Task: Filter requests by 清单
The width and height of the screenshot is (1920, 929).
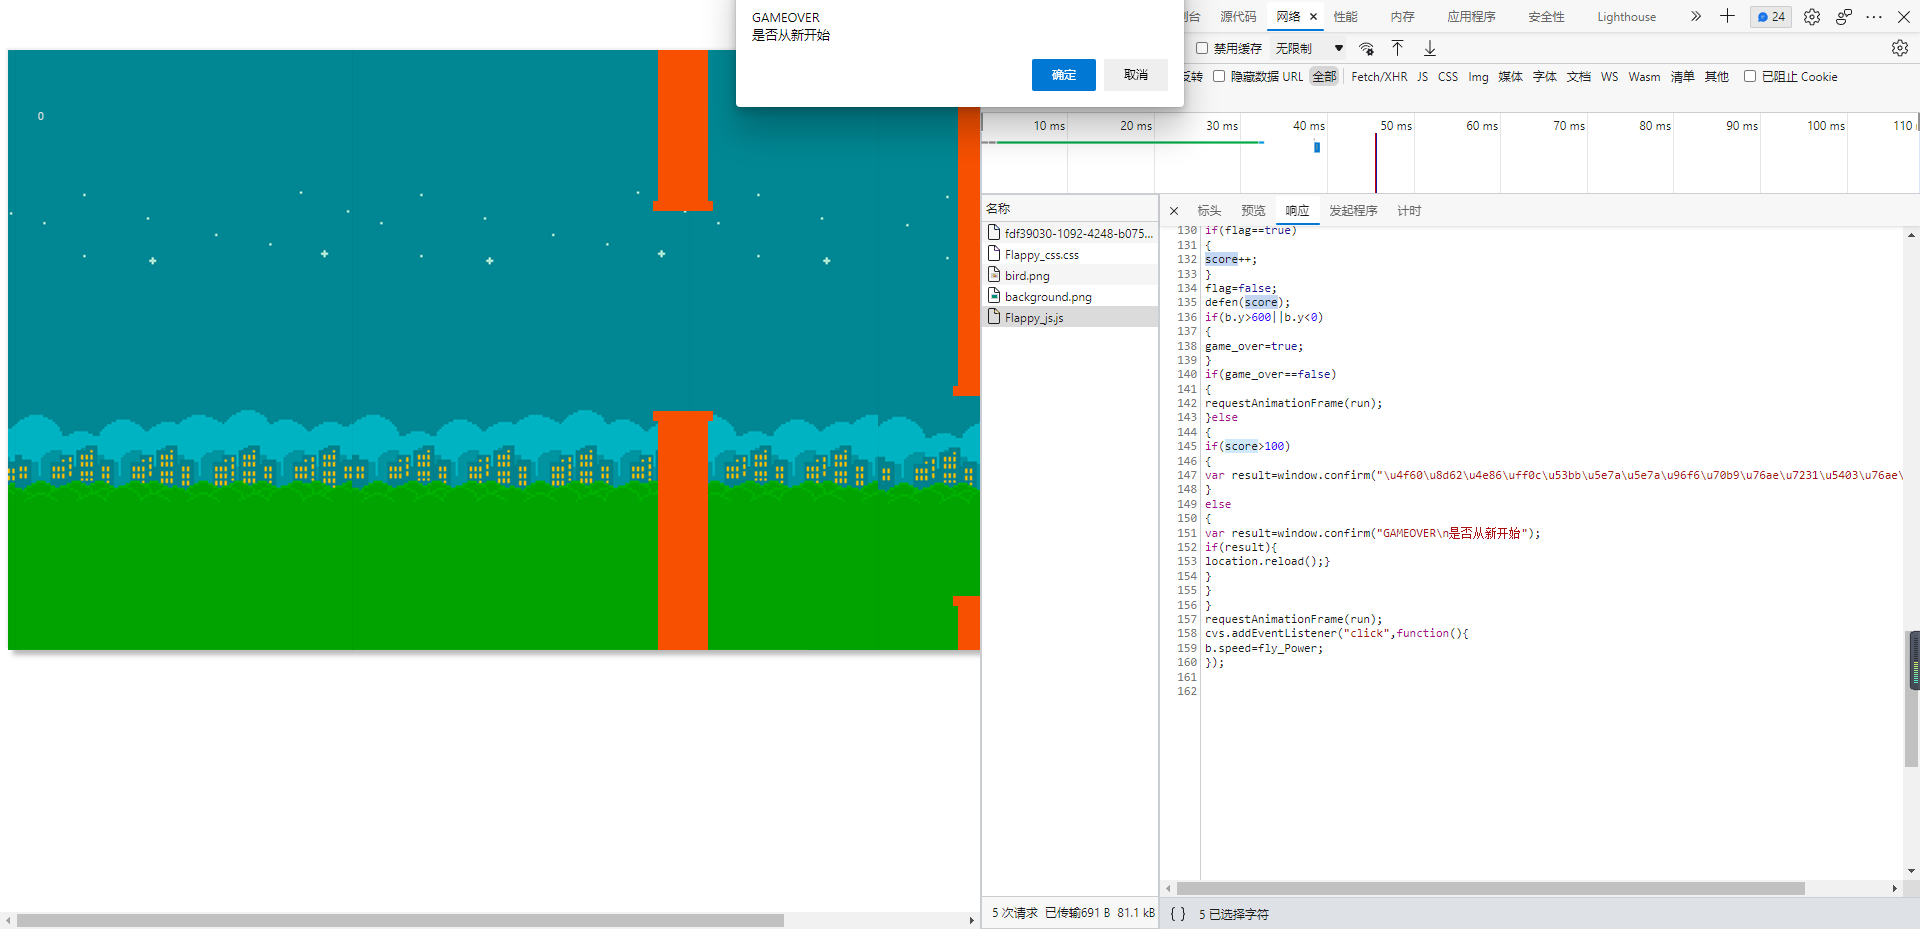Action: (x=1683, y=77)
